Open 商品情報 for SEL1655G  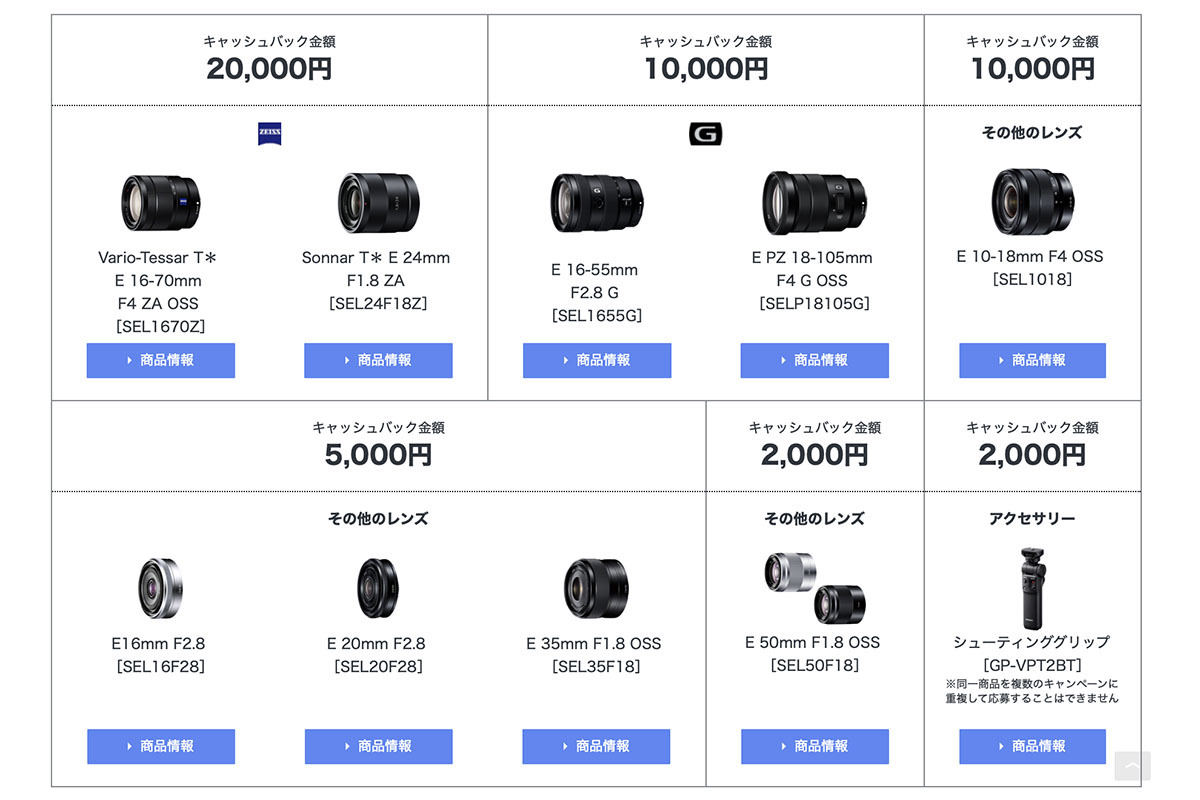pyautogui.click(x=597, y=360)
